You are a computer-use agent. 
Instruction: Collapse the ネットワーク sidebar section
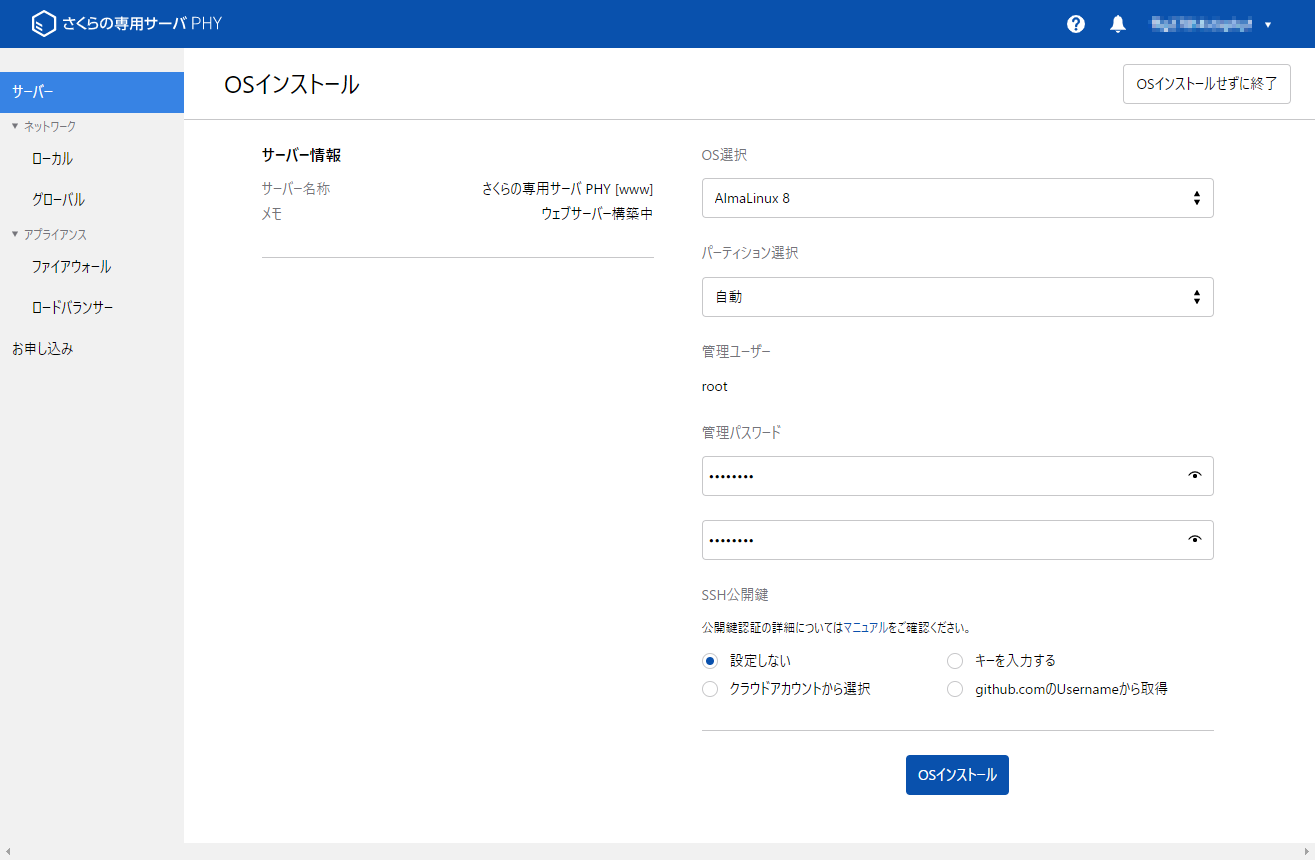click(x=44, y=126)
